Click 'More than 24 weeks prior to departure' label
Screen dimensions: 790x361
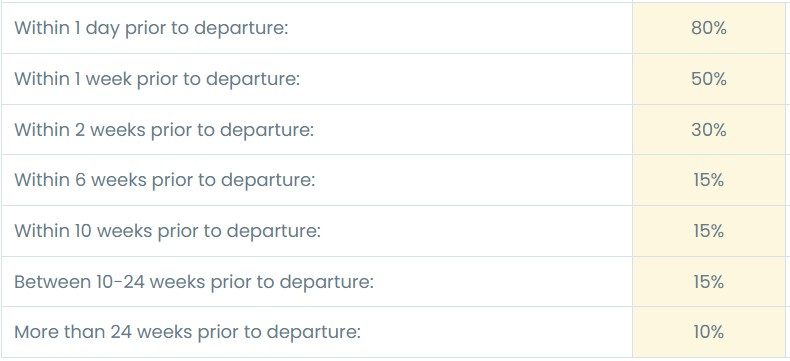187,332
